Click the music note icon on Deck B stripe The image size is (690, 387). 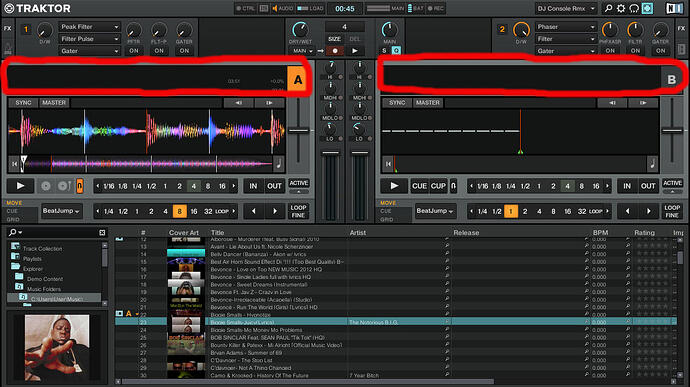pos(652,164)
